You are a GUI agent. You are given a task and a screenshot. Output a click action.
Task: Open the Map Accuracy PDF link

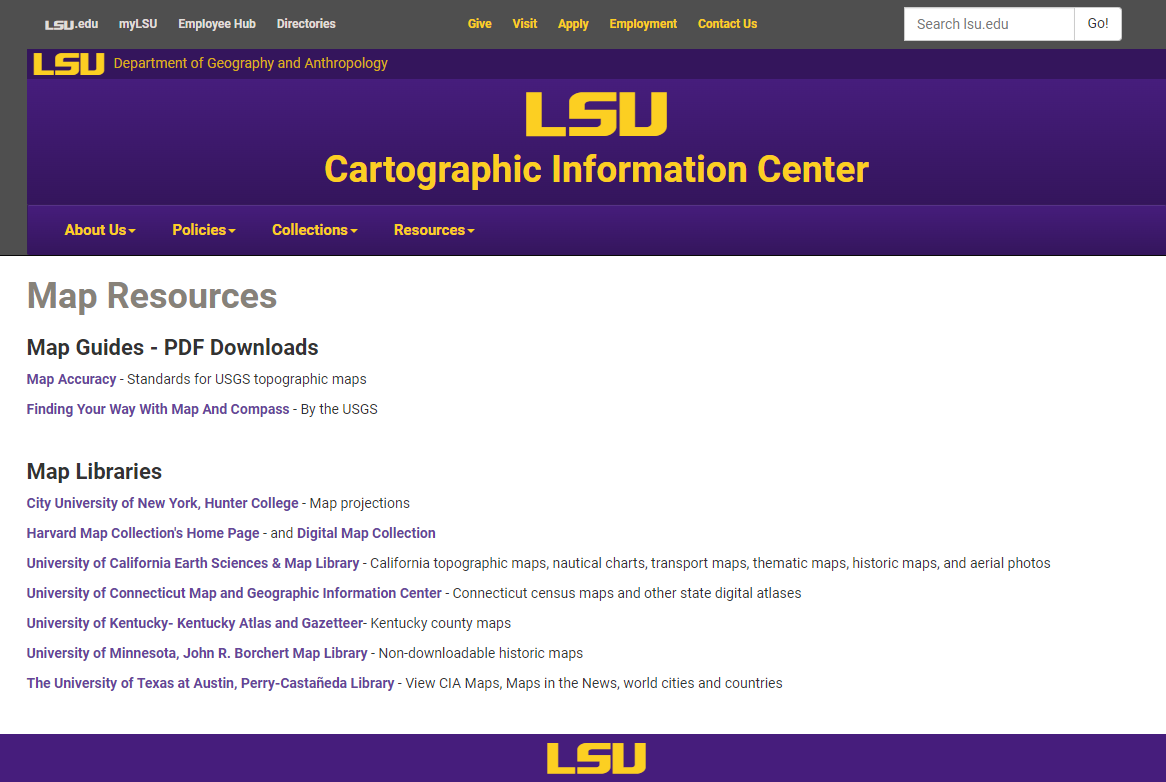(x=71, y=379)
